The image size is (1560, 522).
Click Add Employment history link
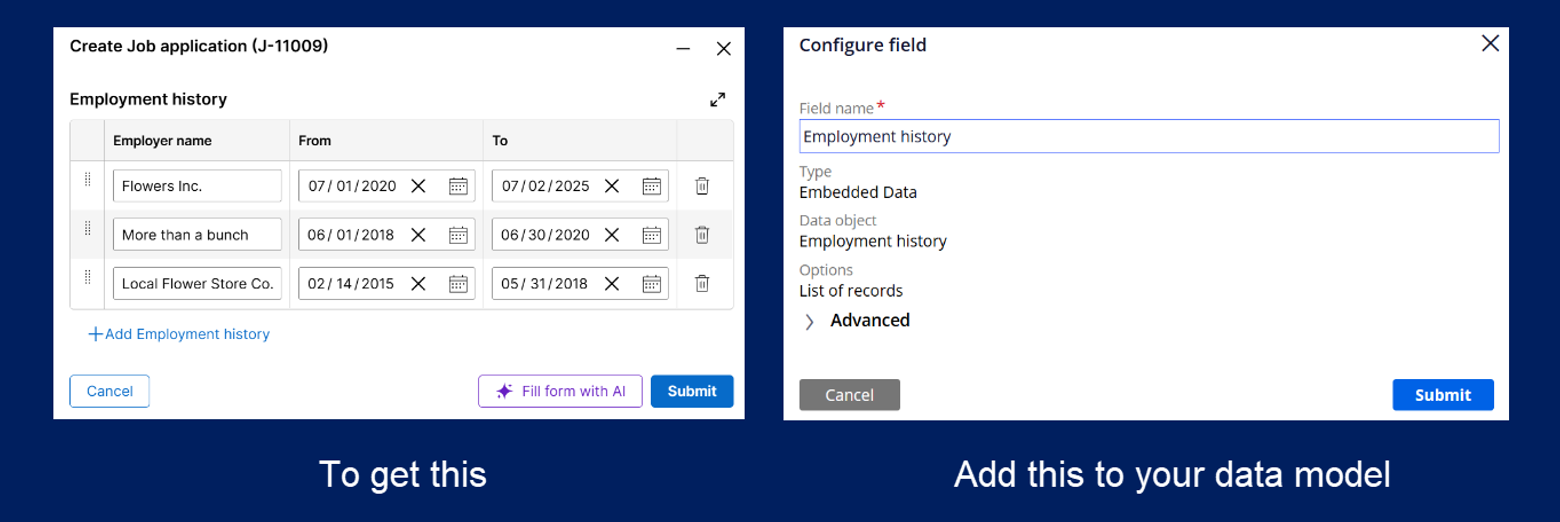coord(179,334)
